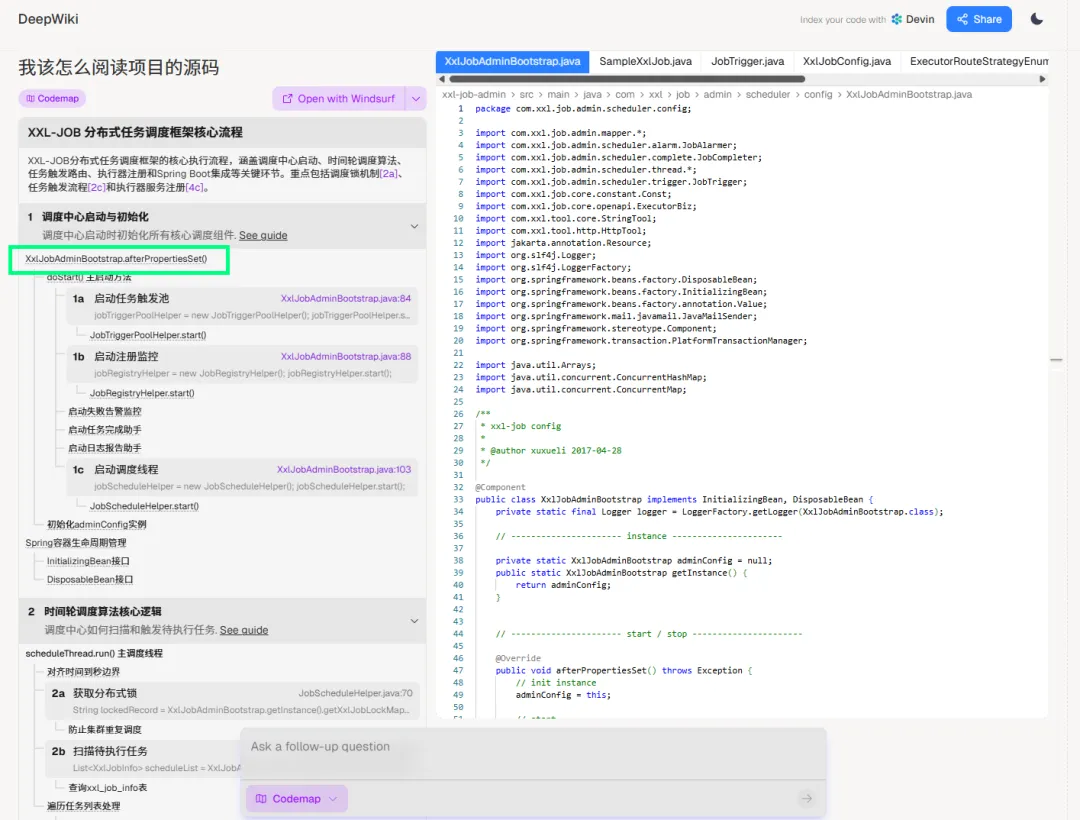The width and height of the screenshot is (1080, 820).
Task: Click the [2c] citation in description
Action: [x=96, y=187]
